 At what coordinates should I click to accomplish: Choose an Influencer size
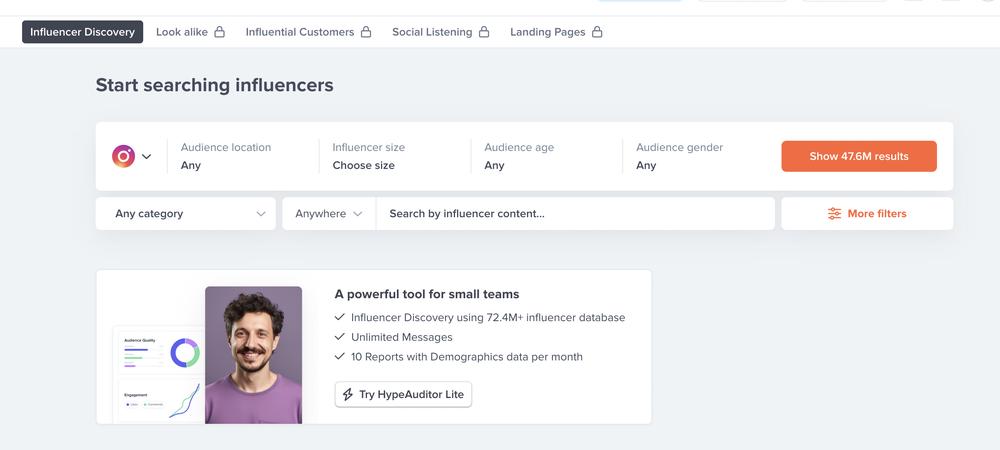394,156
